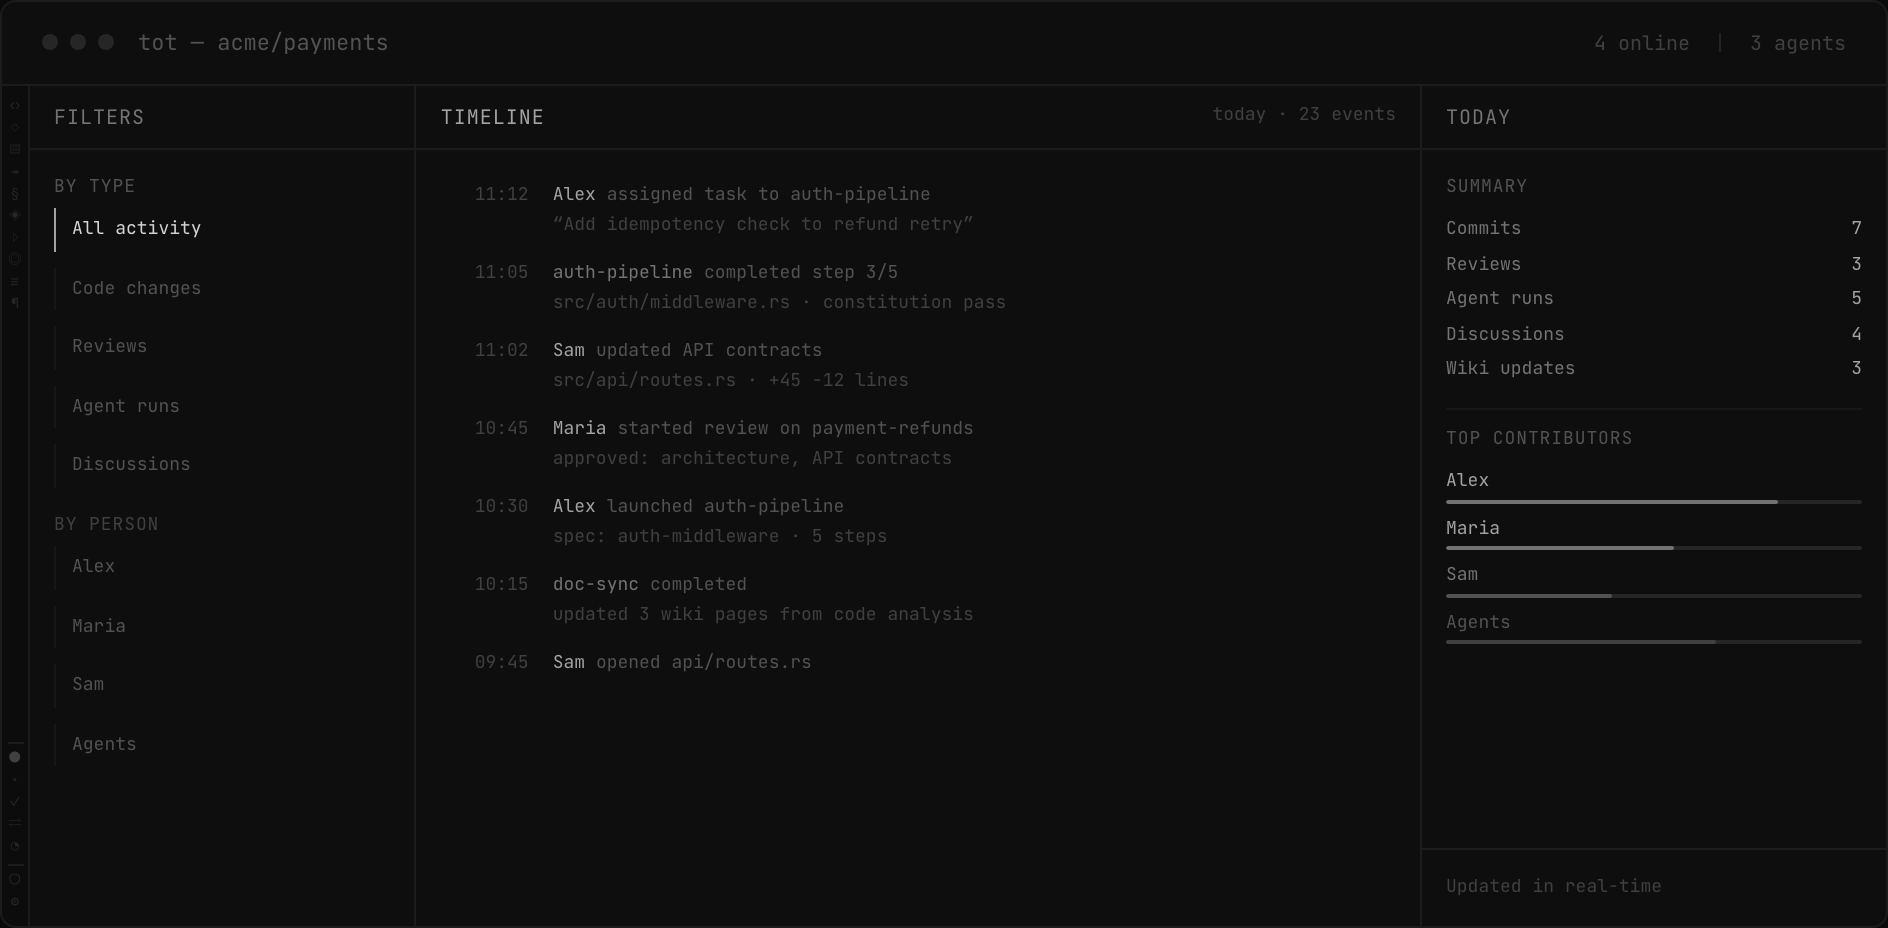The height and width of the screenshot is (928, 1888).
Task: Click the double-arrow icon in the left rail
Action: pos(15,172)
